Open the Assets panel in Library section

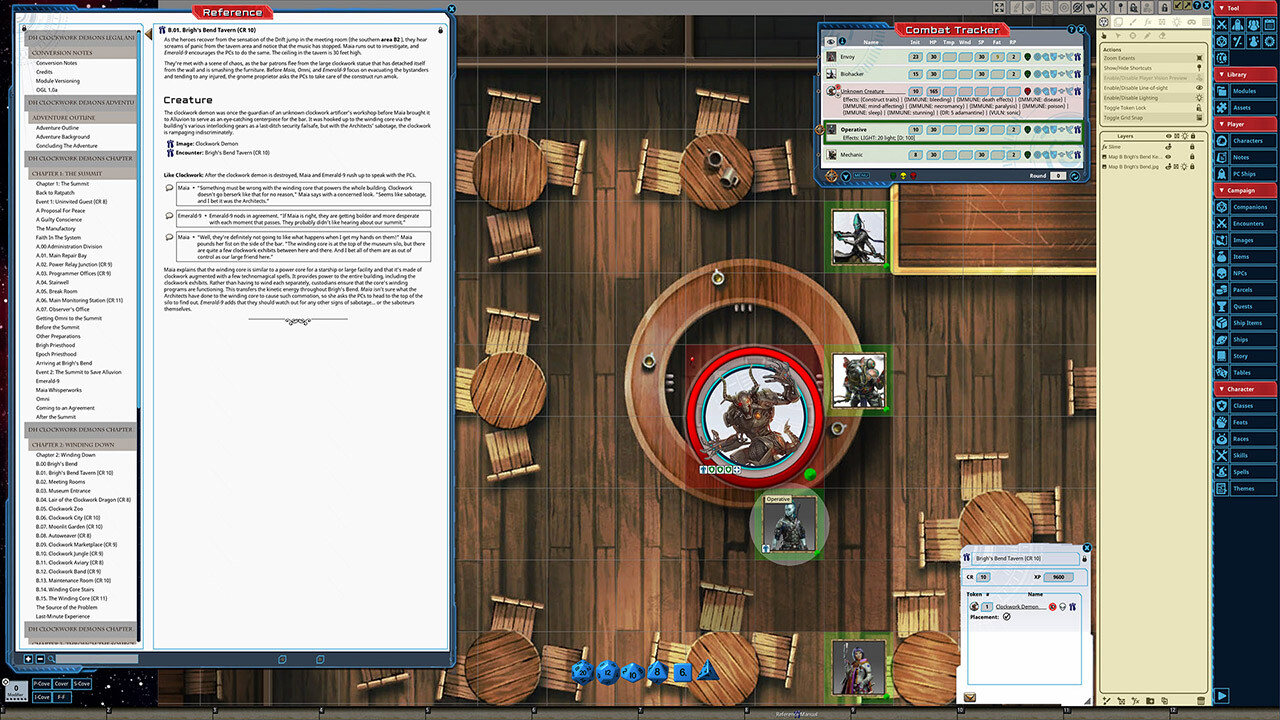tap(1243, 108)
